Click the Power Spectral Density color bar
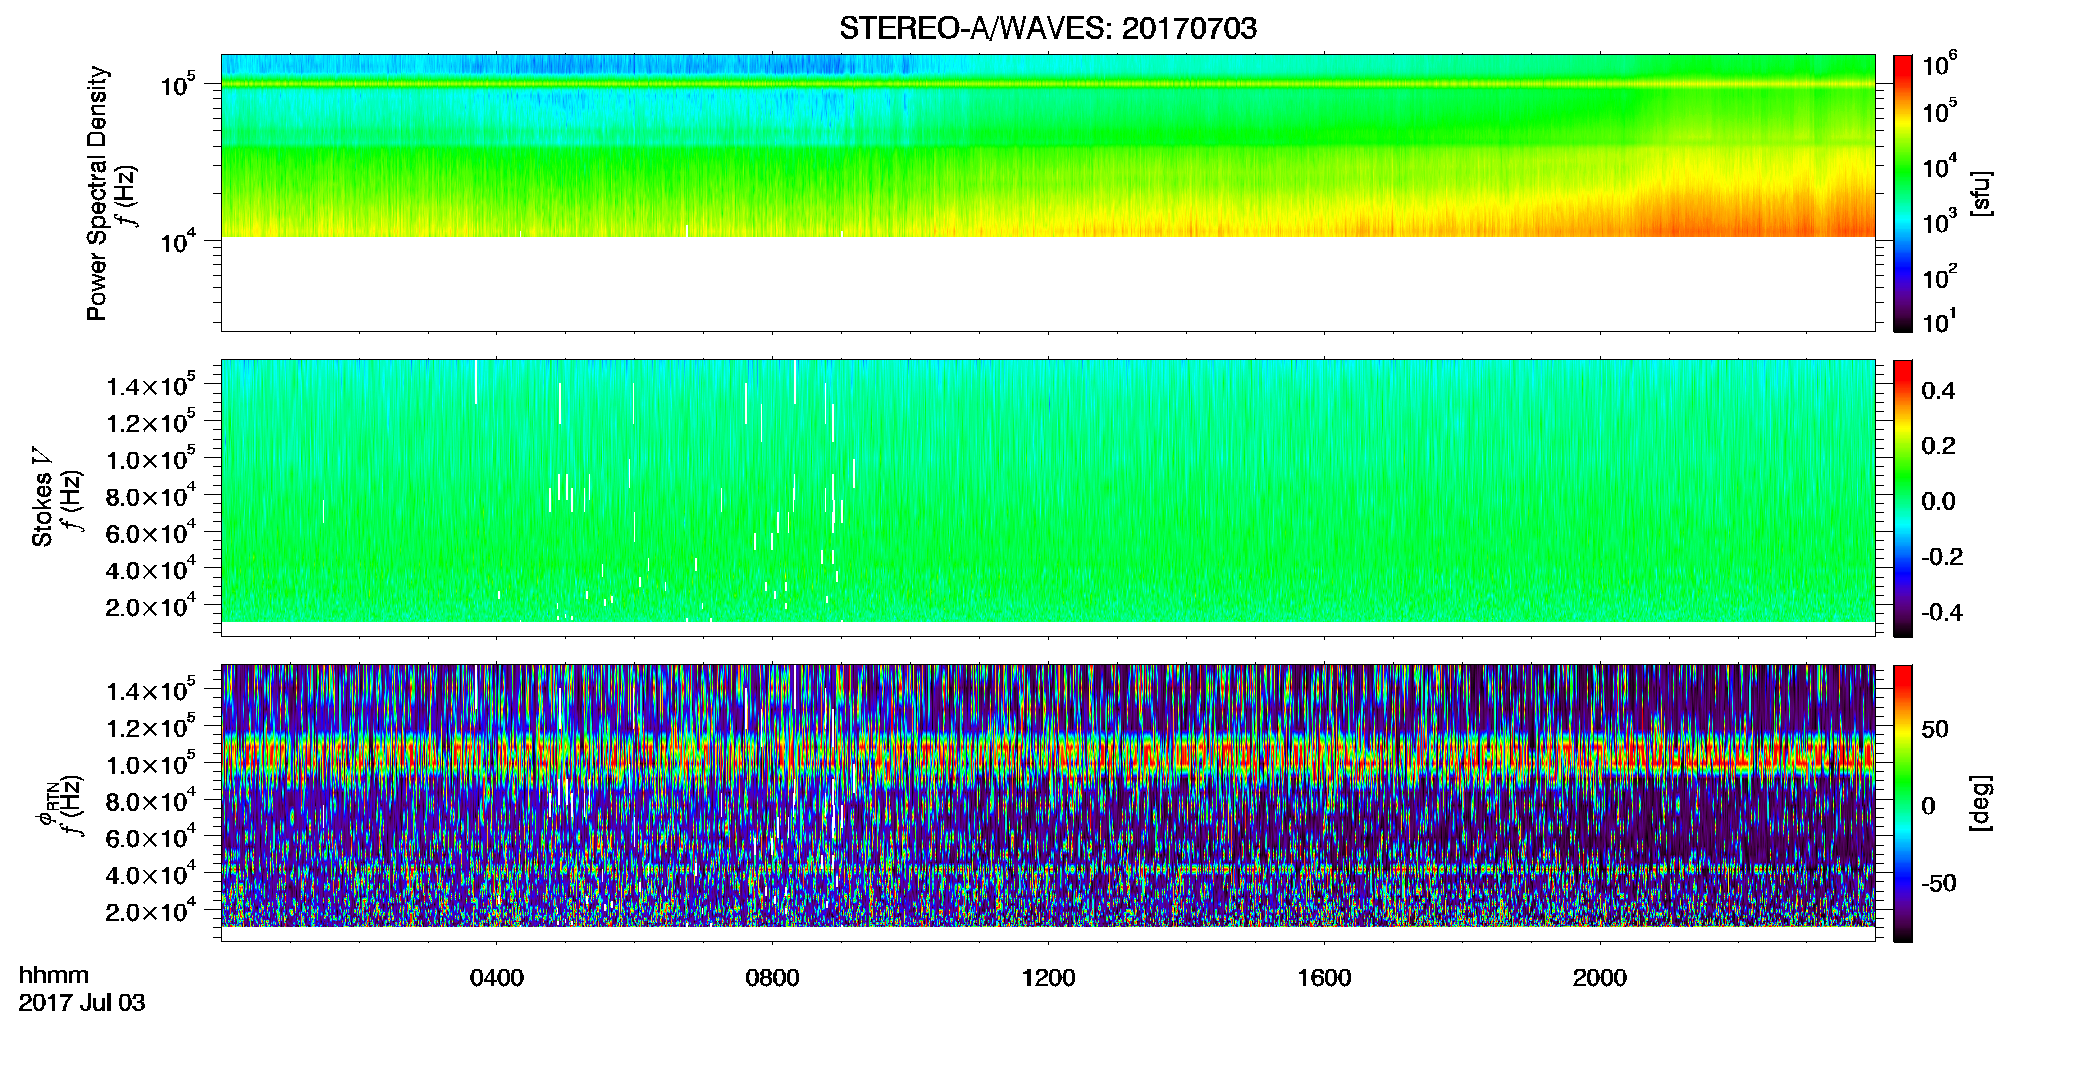 (1903, 193)
